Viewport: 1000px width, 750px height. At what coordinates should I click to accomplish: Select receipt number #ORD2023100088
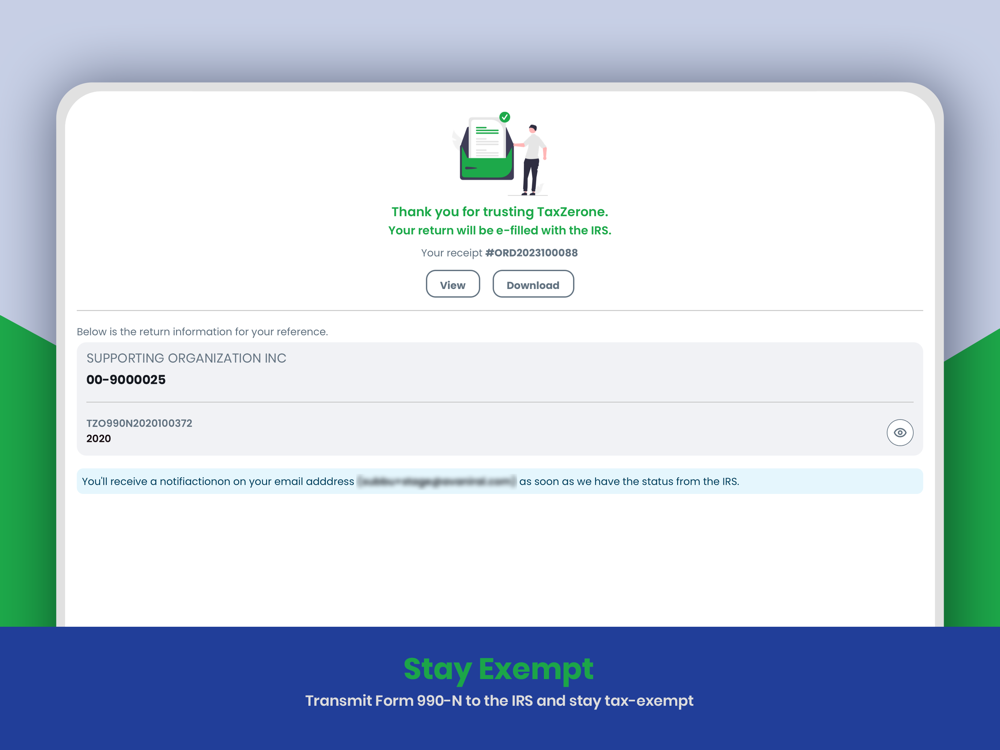pos(531,253)
